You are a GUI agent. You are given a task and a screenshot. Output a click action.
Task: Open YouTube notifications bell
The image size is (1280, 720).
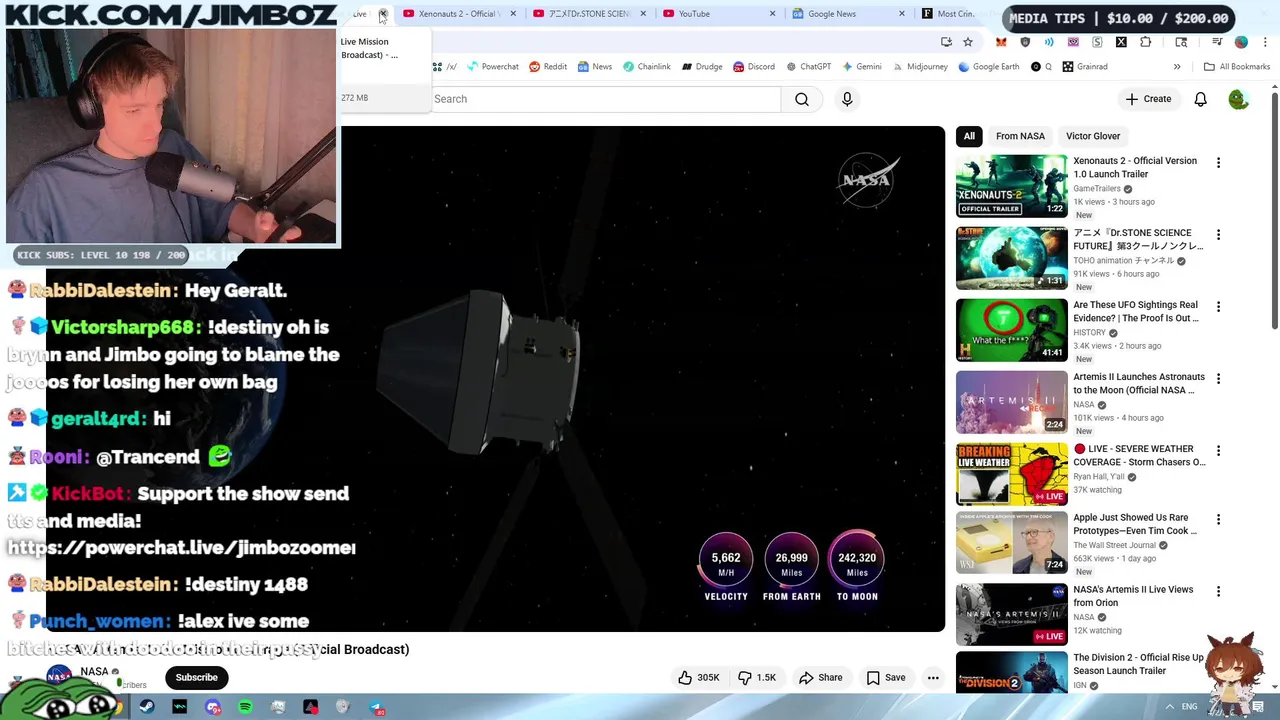tap(1200, 99)
